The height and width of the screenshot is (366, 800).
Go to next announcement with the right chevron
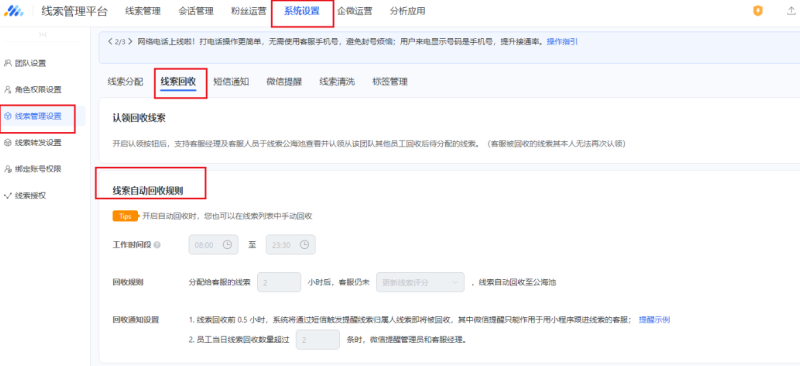click(131, 41)
